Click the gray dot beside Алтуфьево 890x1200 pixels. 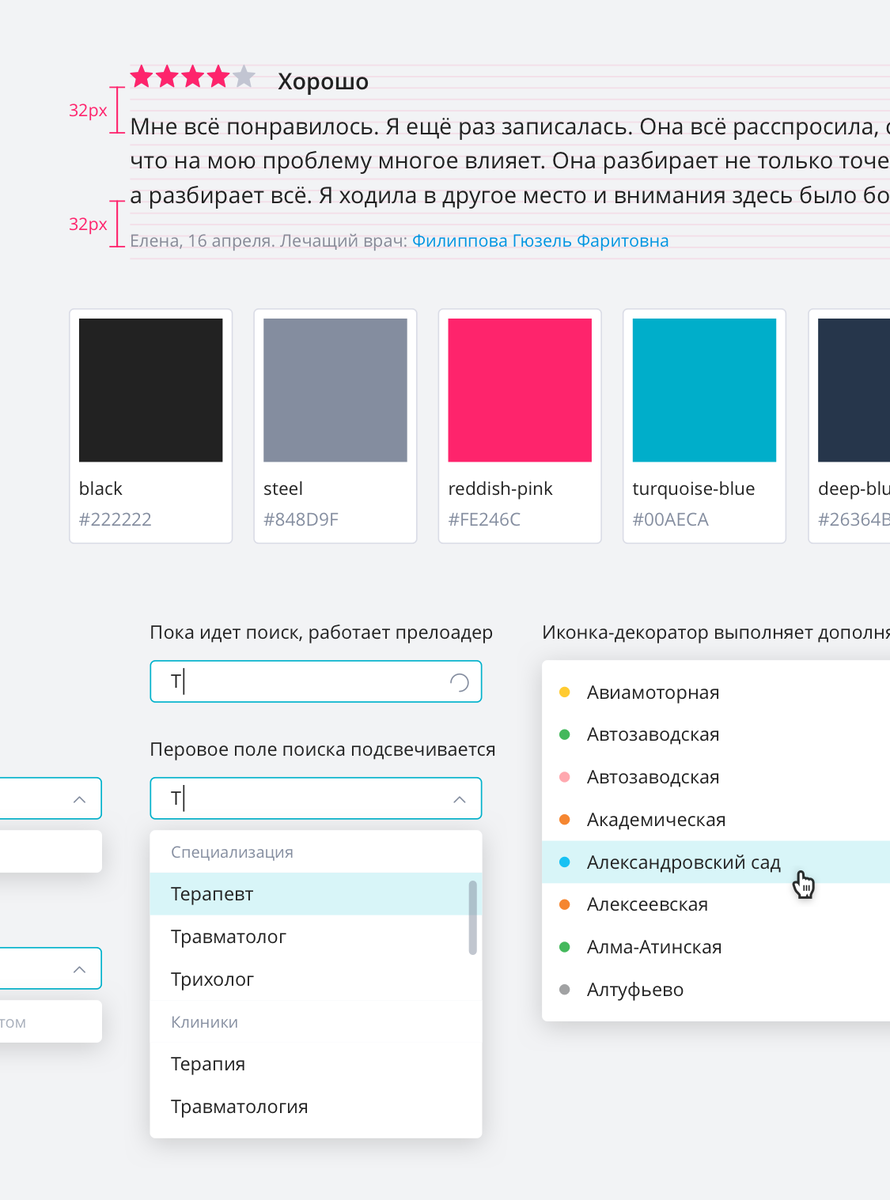pos(564,990)
